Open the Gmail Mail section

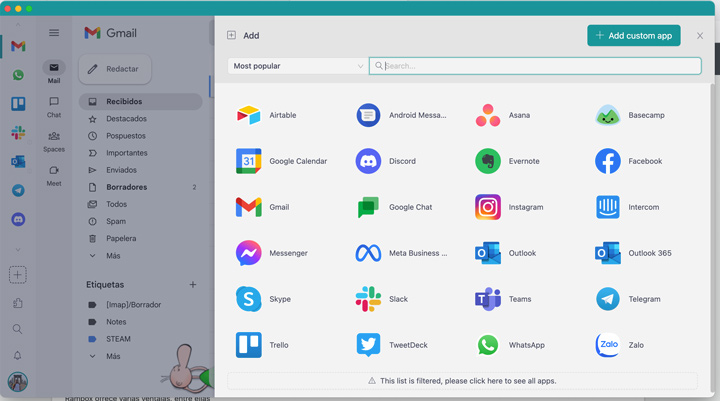pyautogui.click(x=54, y=72)
